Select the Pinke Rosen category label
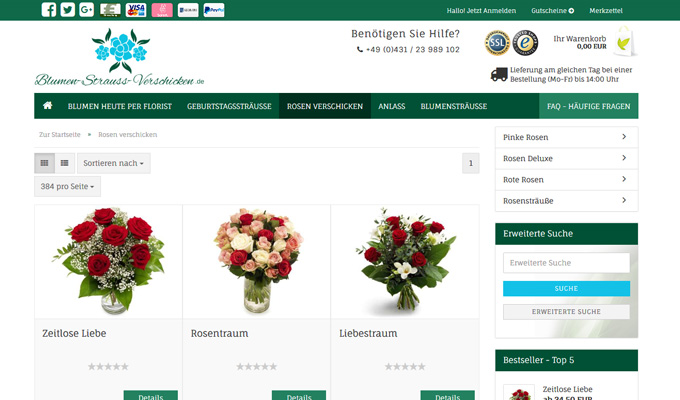This screenshot has height=400, width=680. pos(526,137)
